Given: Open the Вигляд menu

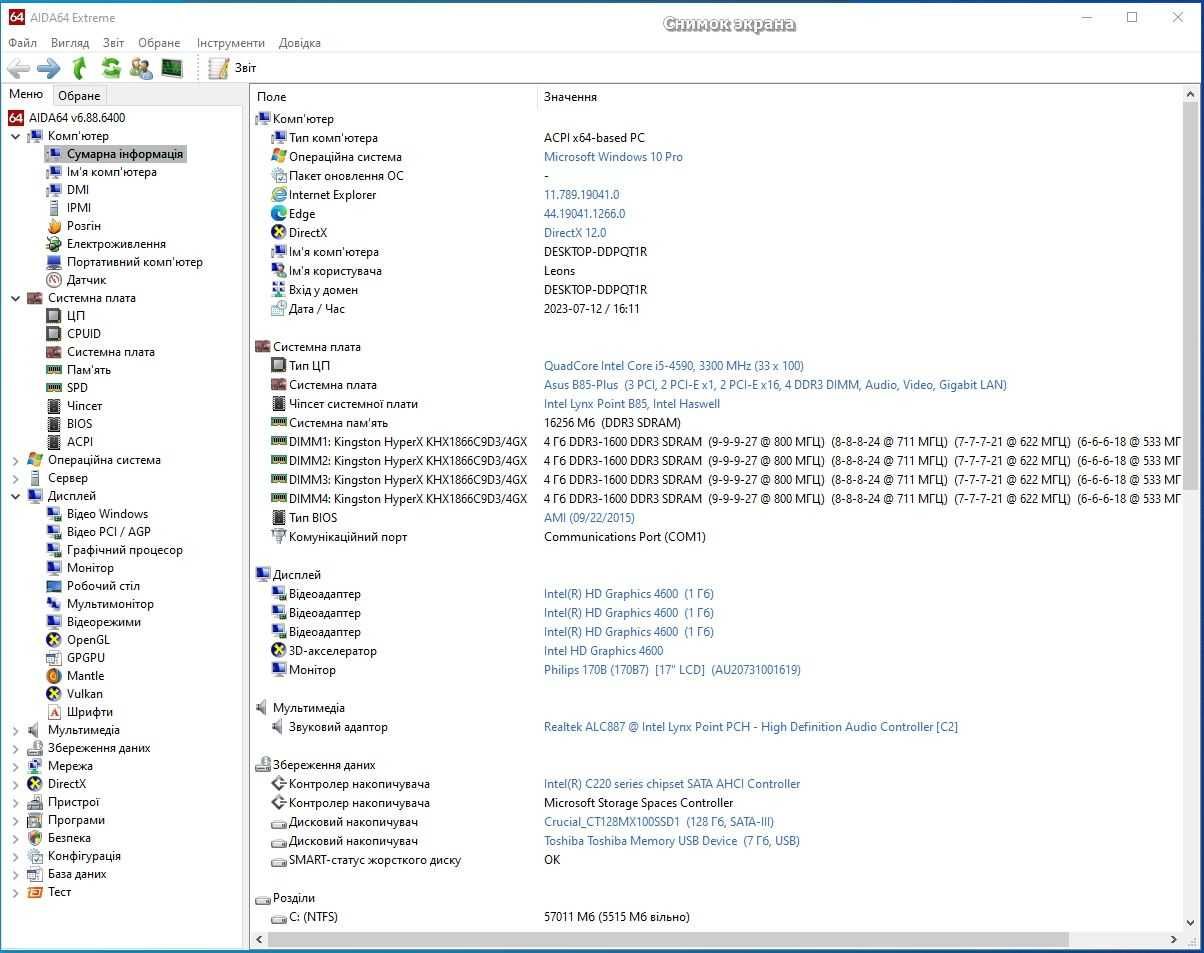Looking at the screenshot, I should (70, 43).
